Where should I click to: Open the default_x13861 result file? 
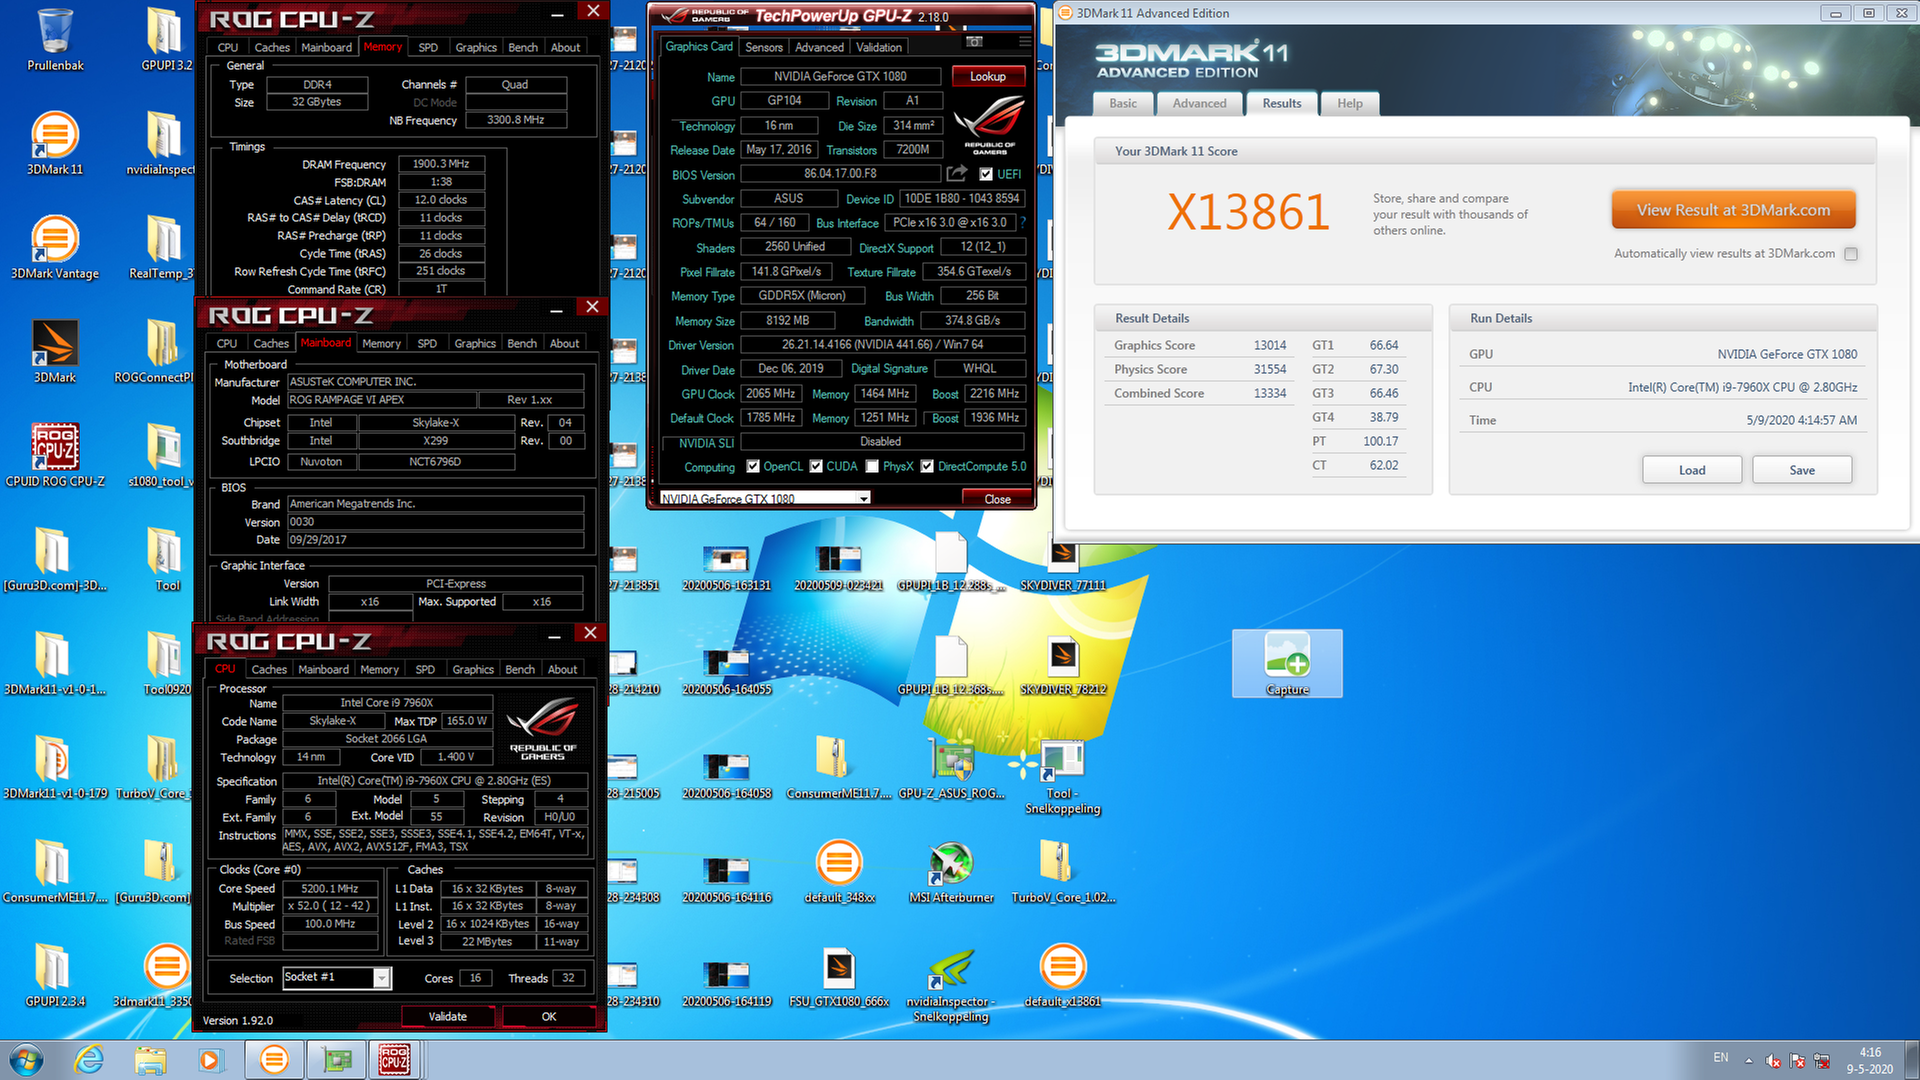coord(1063,976)
